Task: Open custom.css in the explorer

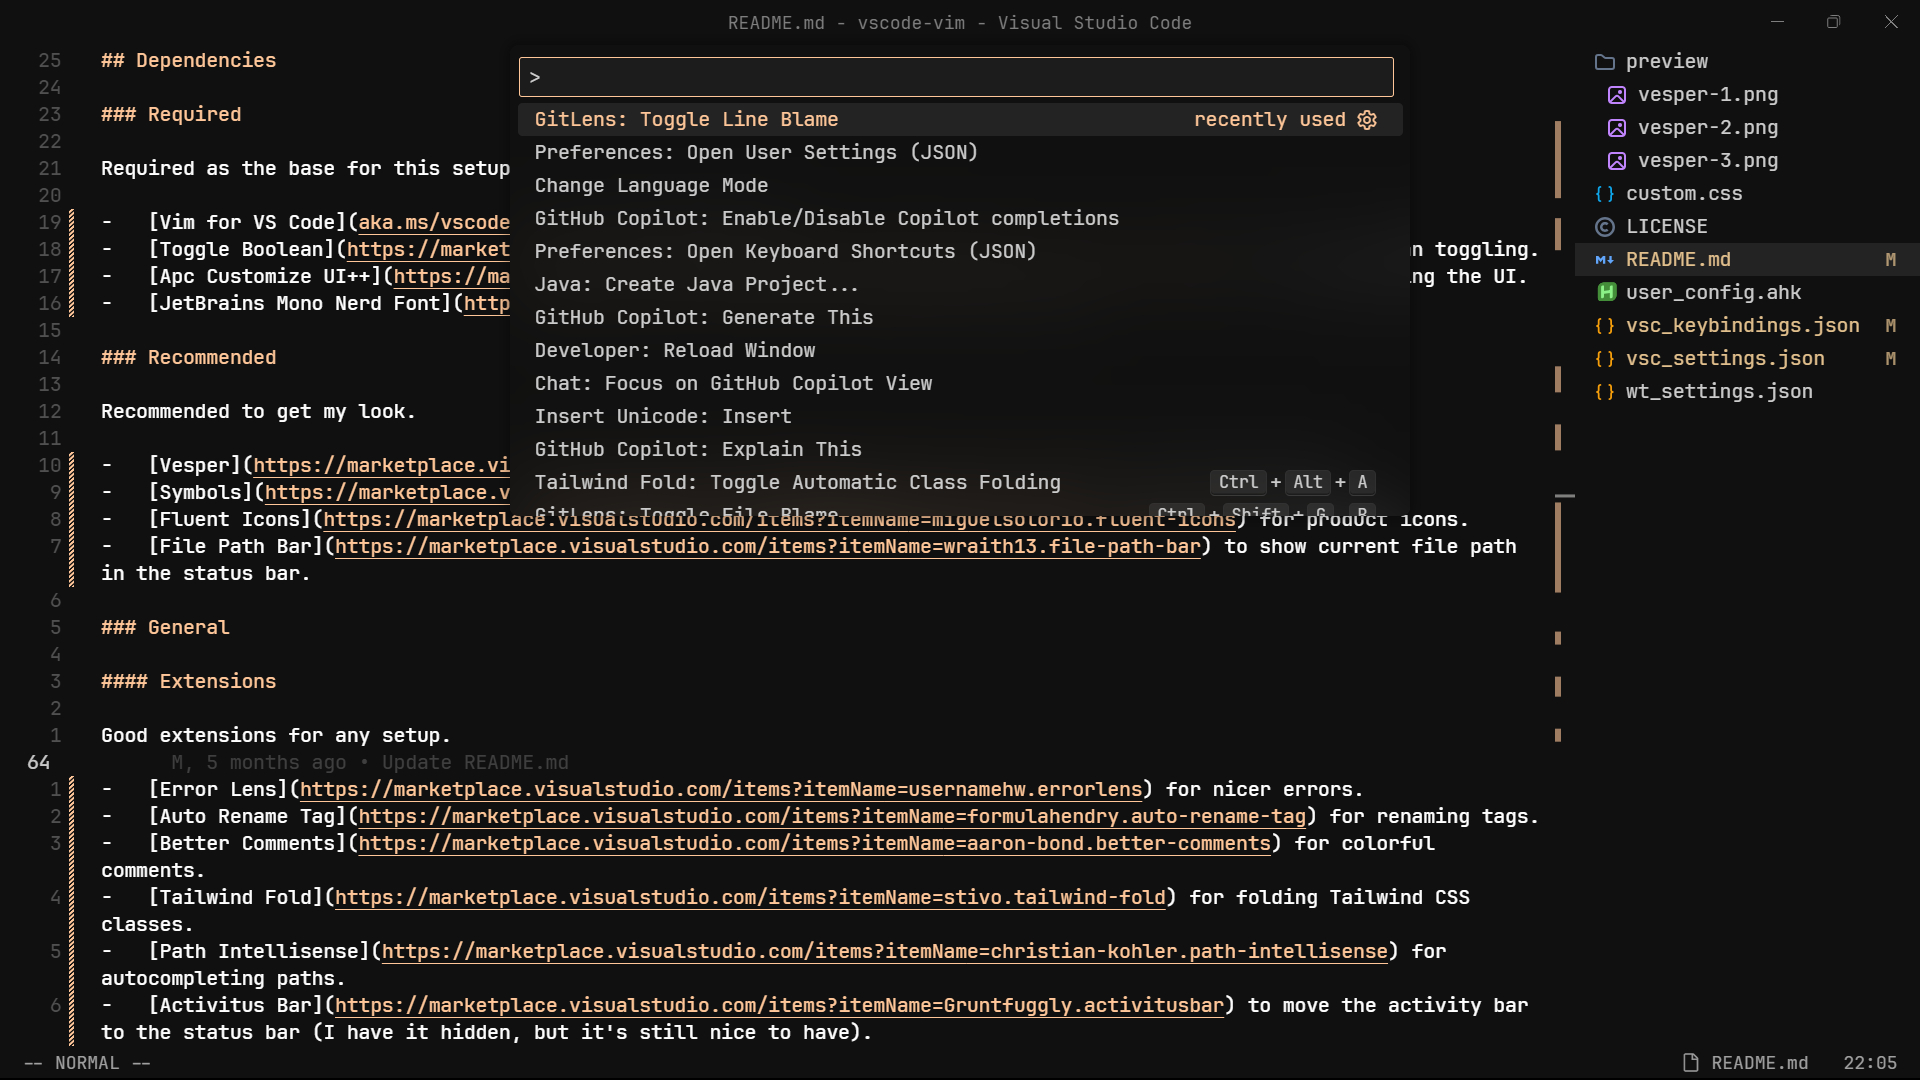Action: (1748, 194)
